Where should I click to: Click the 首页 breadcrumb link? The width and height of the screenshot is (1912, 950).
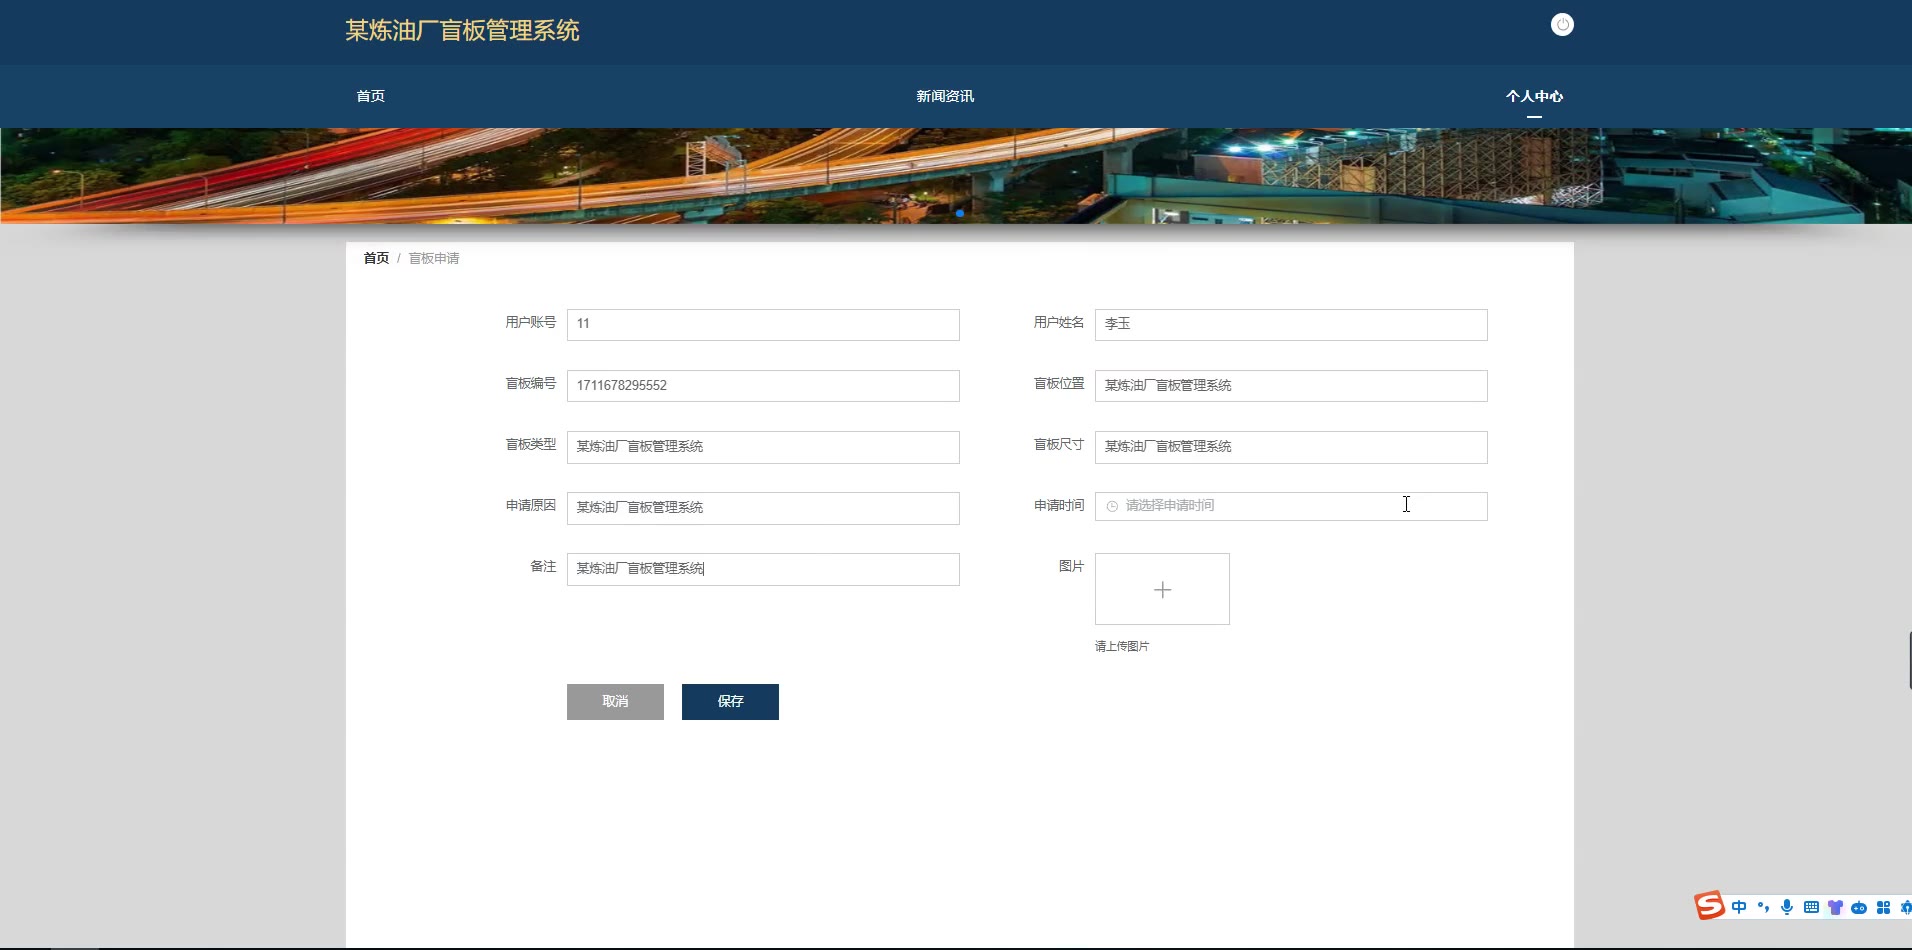click(376, 258)
